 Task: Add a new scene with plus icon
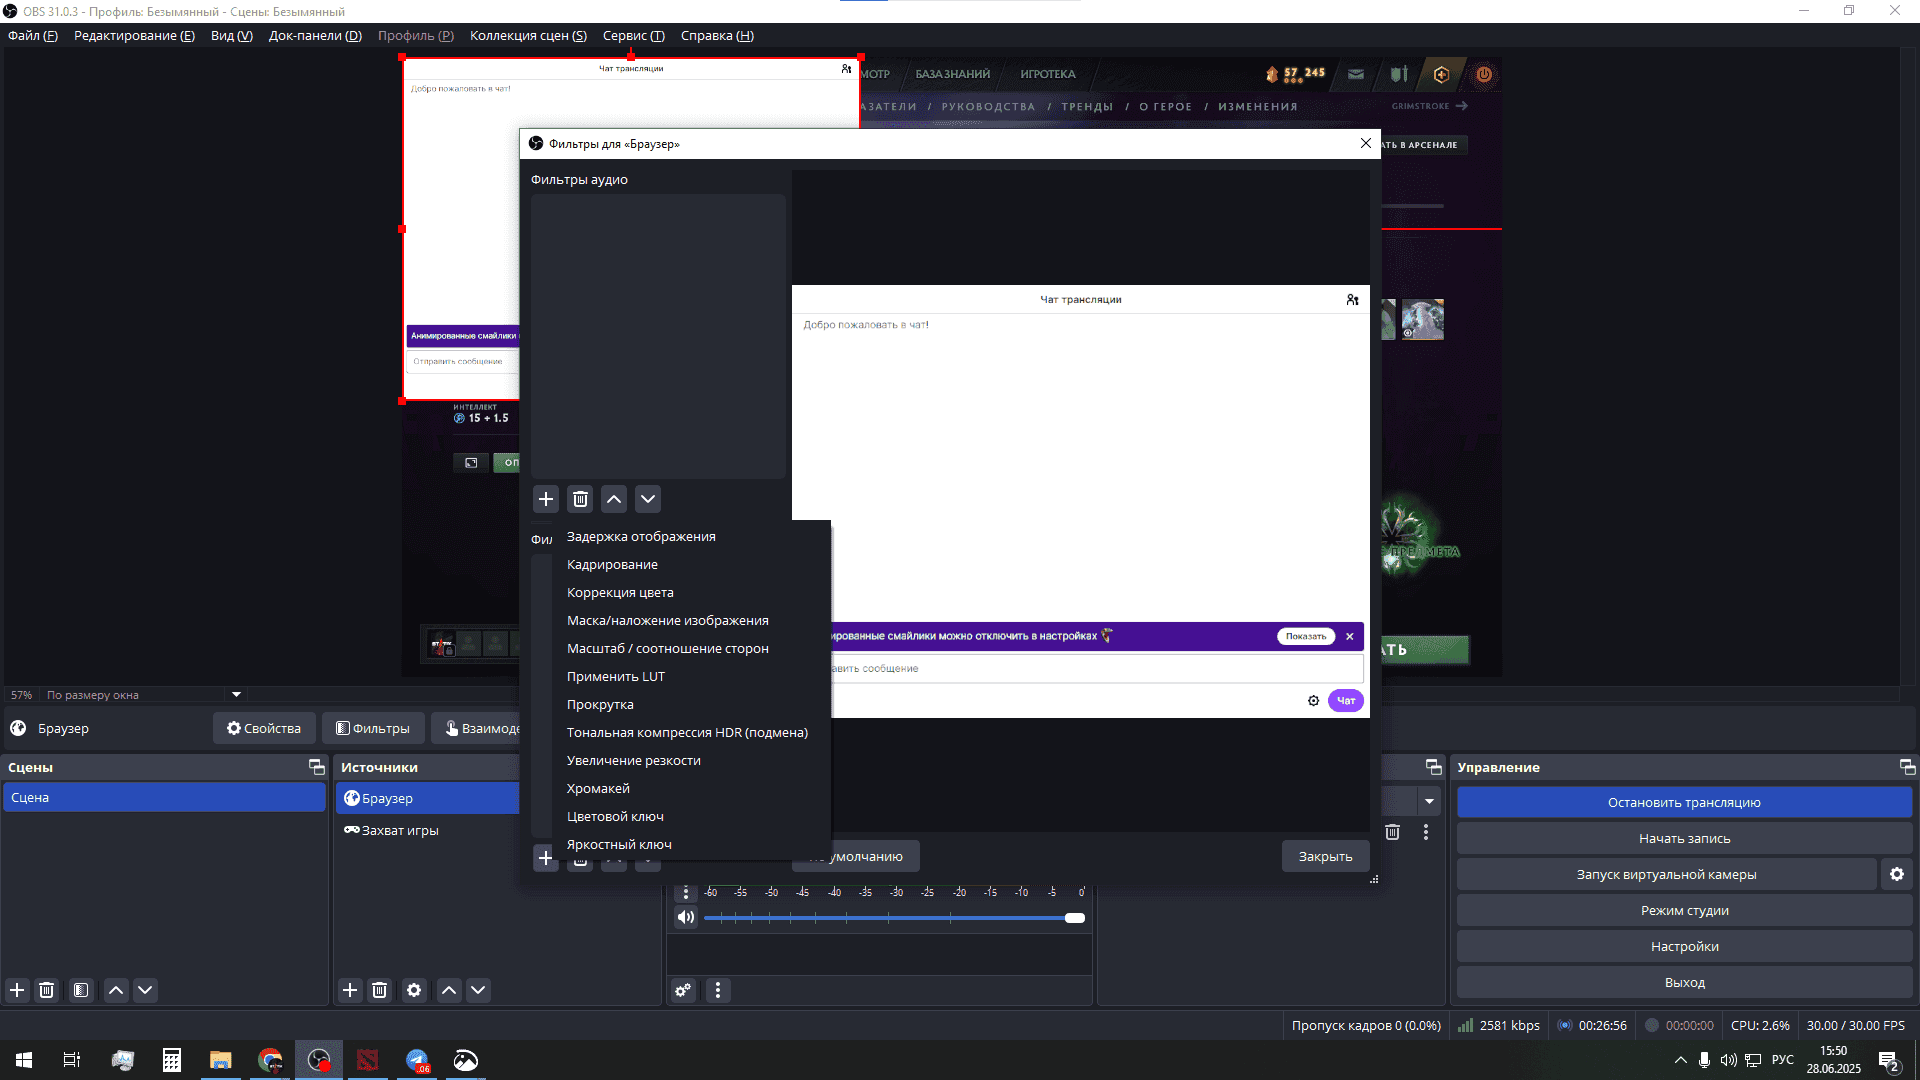coord(17,990)
